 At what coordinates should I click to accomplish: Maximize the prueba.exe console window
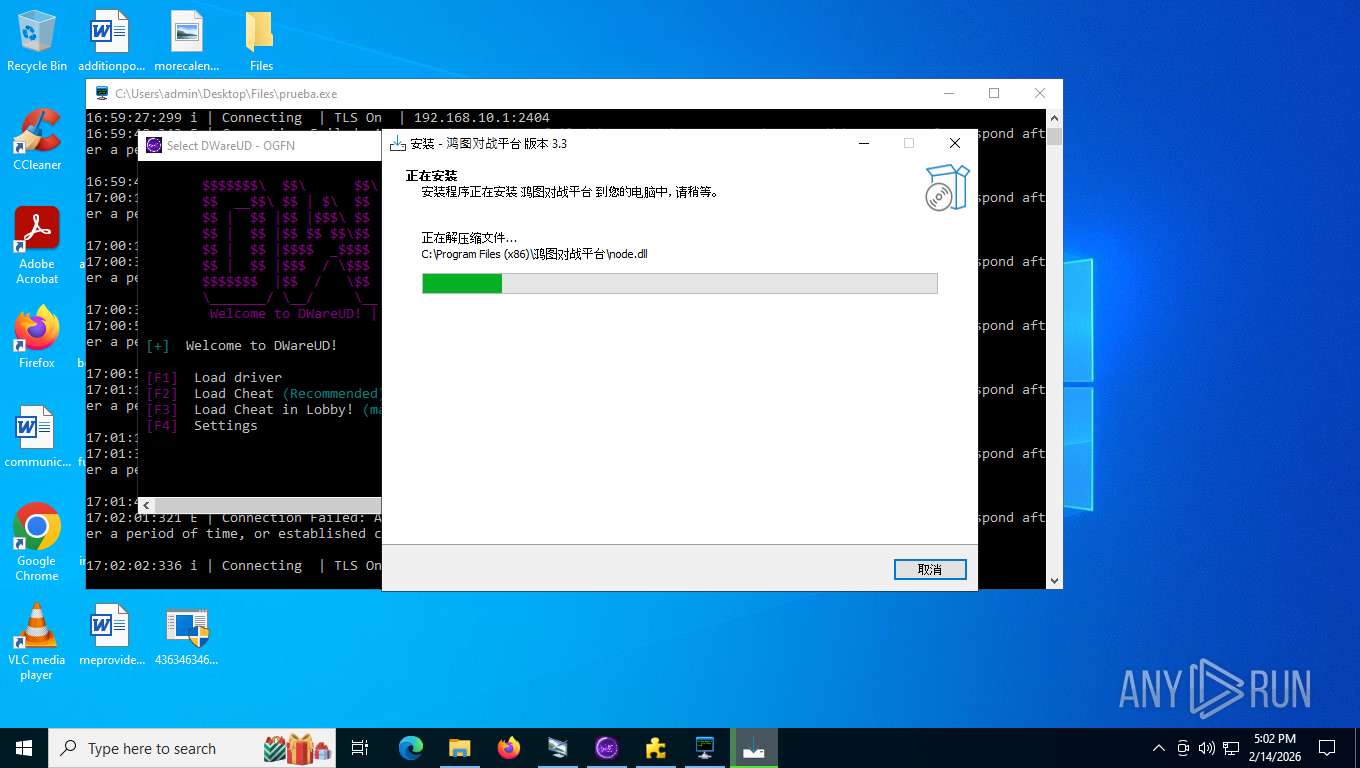tap(994, 93)
